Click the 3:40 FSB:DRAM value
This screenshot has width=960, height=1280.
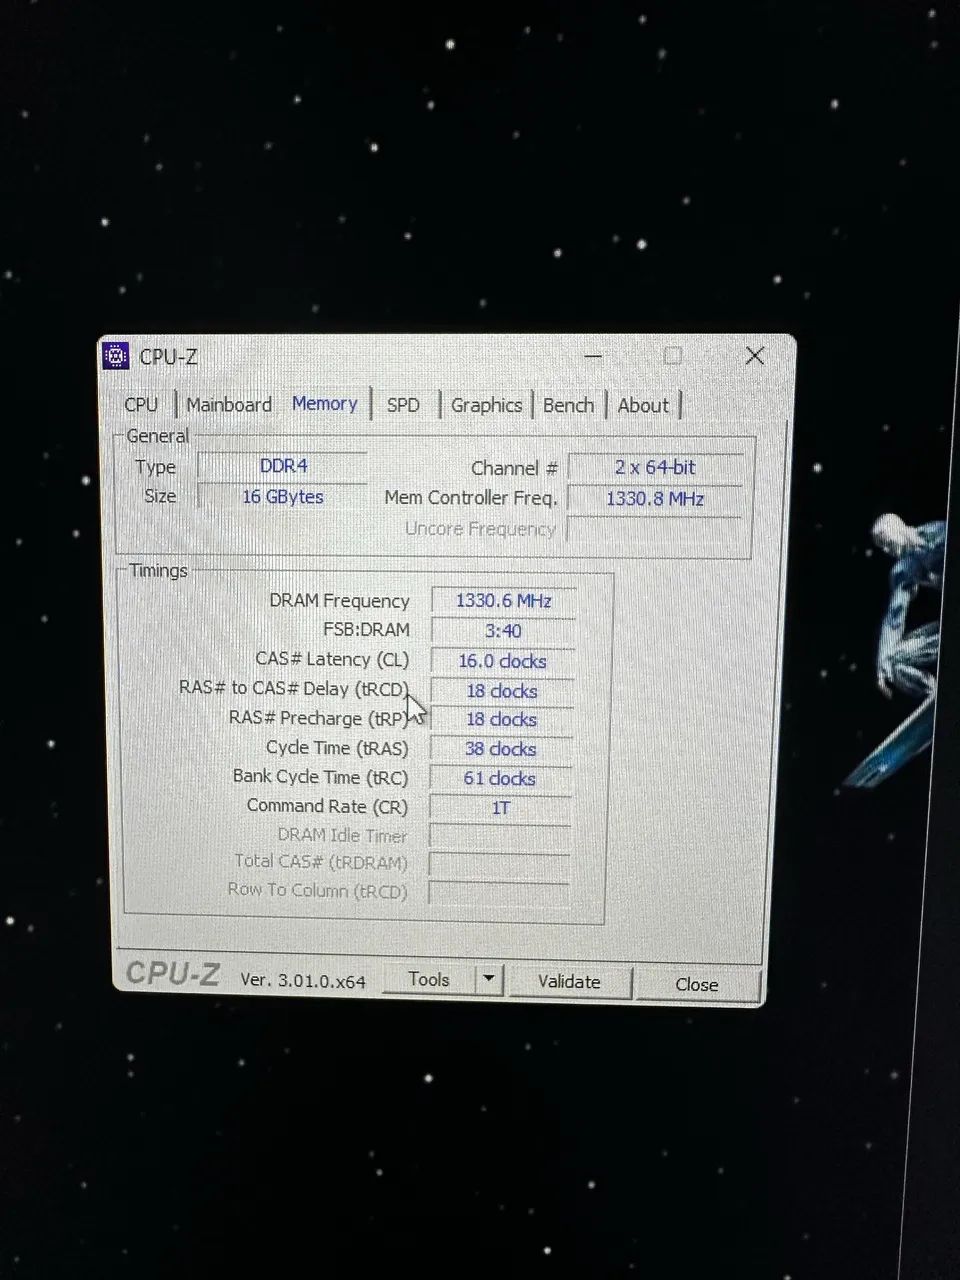tap(503, 631)
